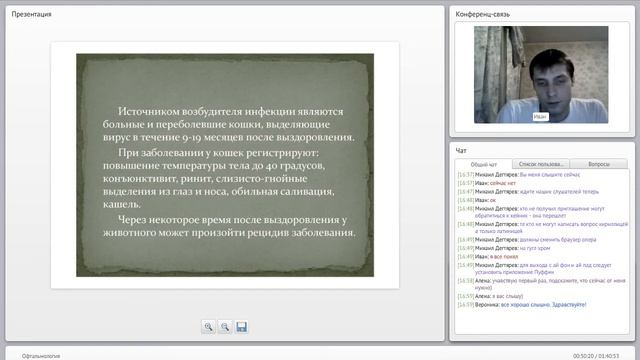Click the presentation slide image
Image resolution: width=640 pixels, height=360 pixels.
pyautogui.click(x=225, y=165)
